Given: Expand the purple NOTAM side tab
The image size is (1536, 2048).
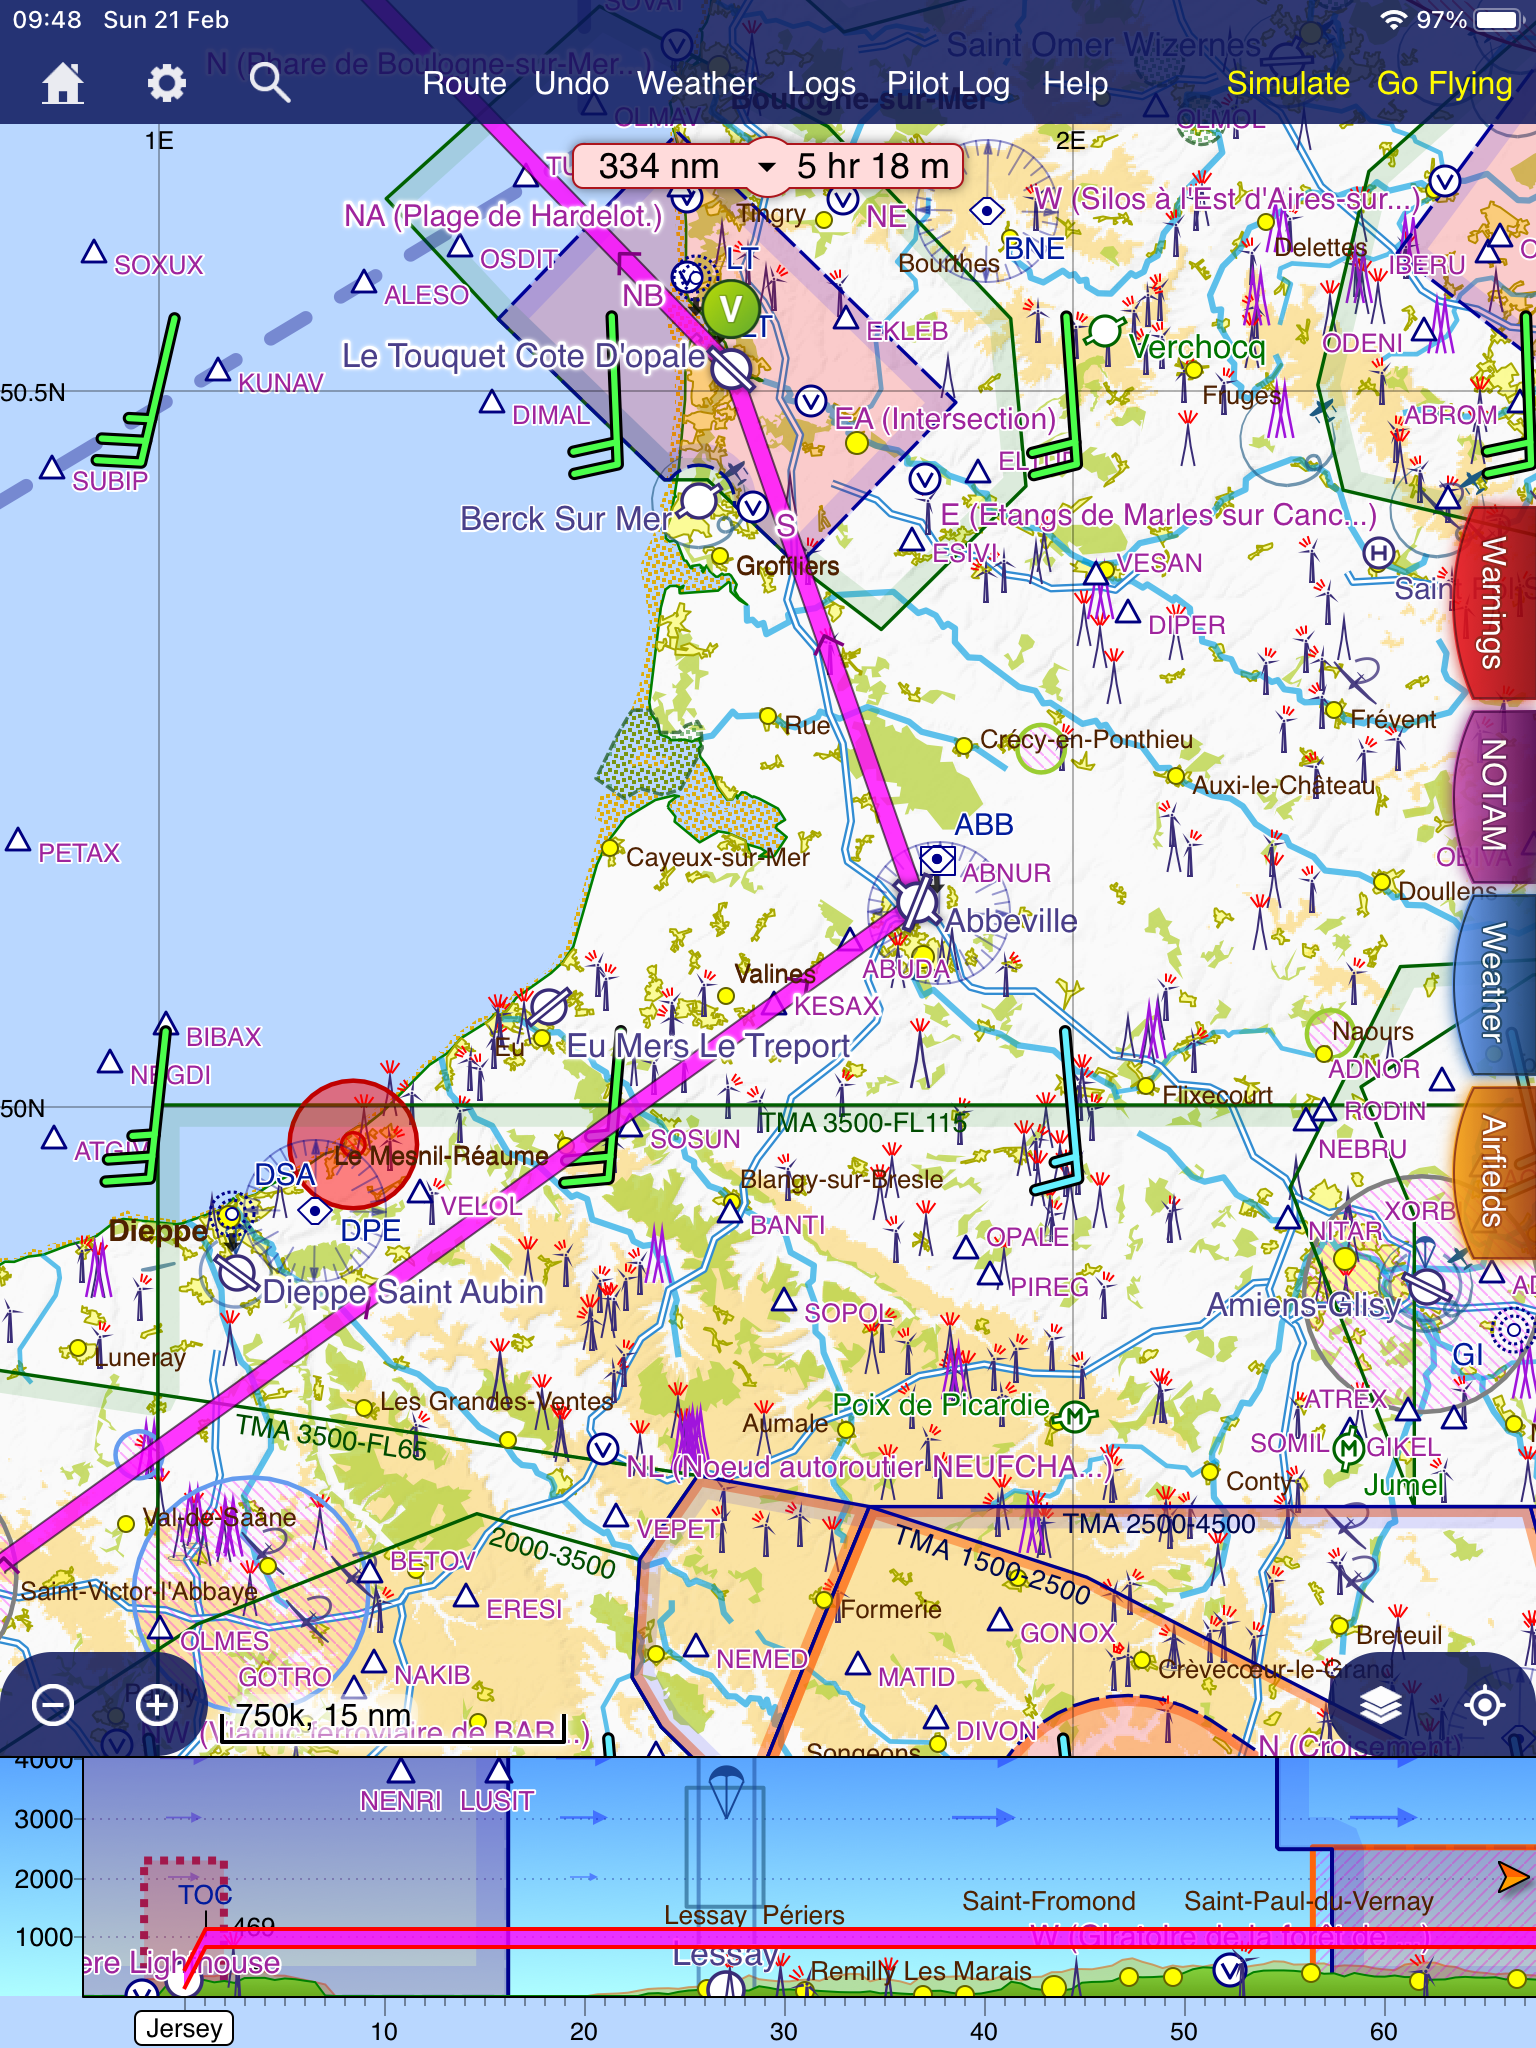Looking at the screenshot, I should click(x=1495, y=795).
